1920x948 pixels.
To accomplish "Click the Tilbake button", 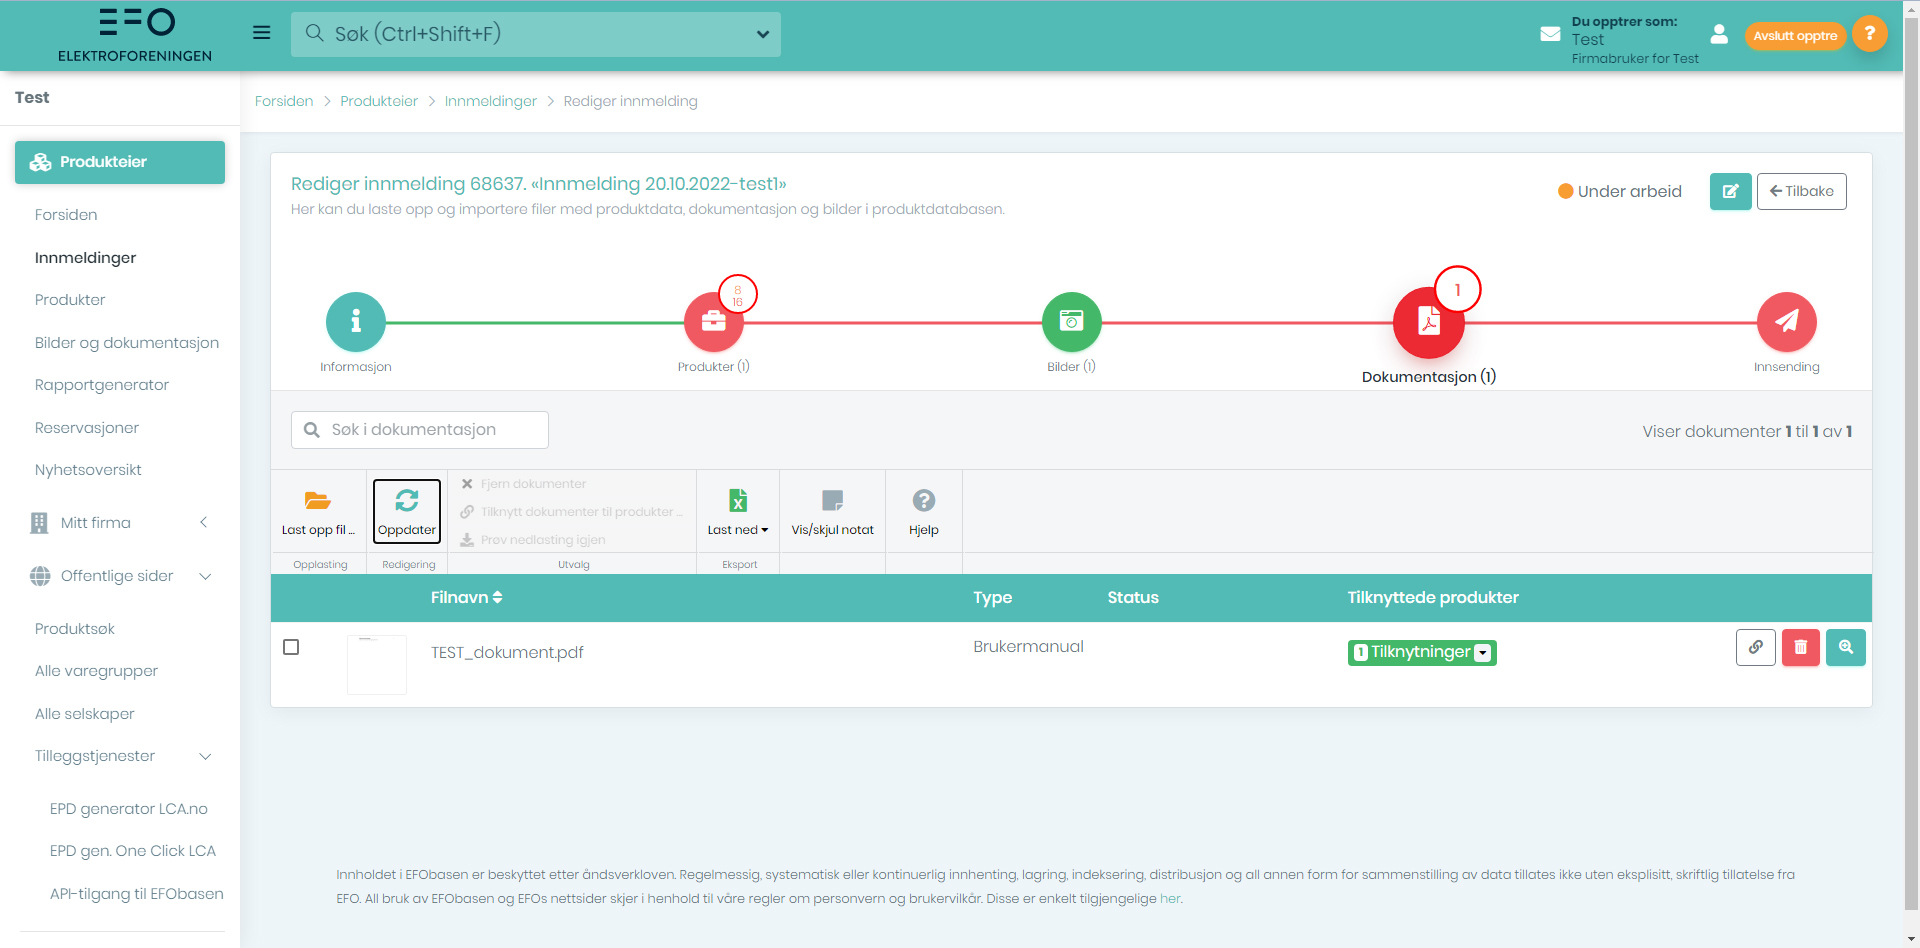I will tap(1801, 191).
